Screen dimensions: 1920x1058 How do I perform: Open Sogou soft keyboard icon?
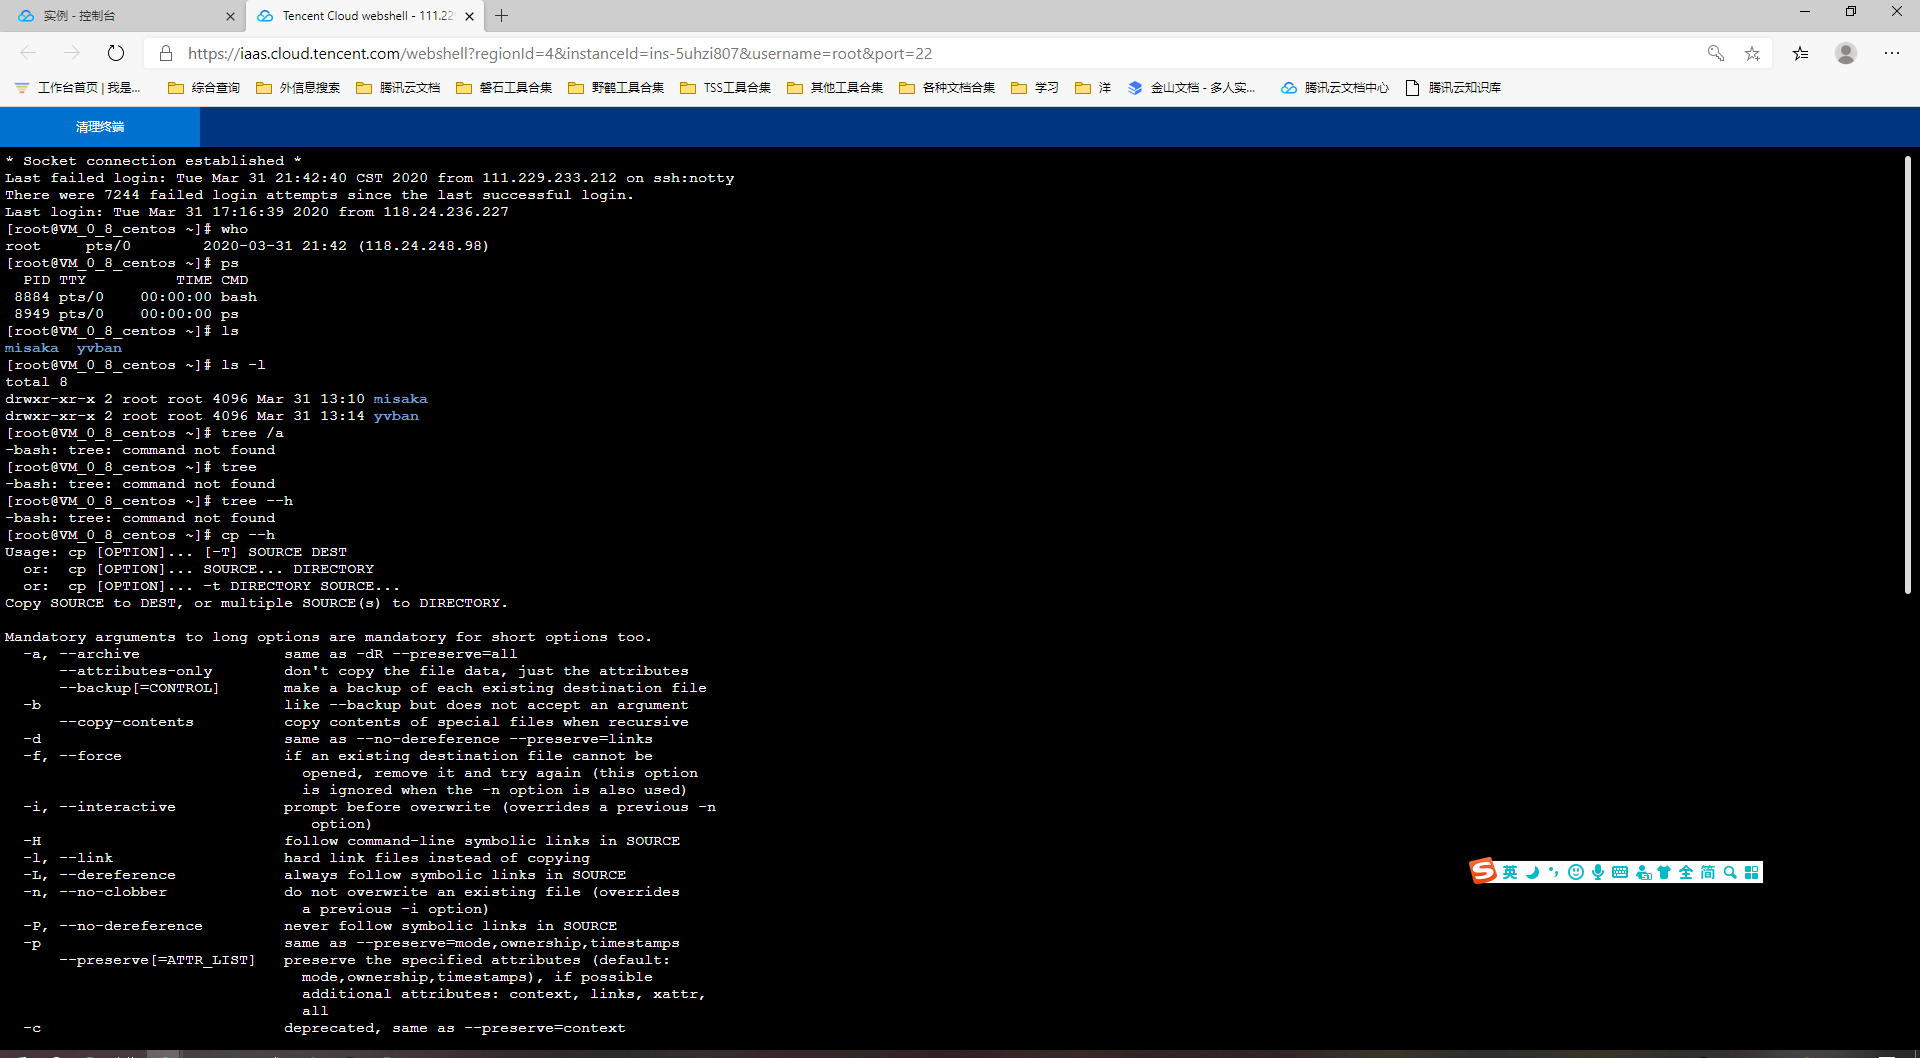coord(1620,872)
